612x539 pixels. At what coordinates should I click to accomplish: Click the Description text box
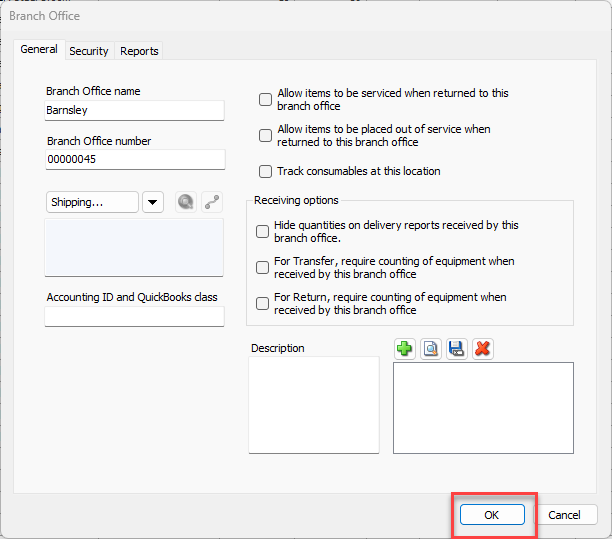pyautogui.click(x=314, y=405)
